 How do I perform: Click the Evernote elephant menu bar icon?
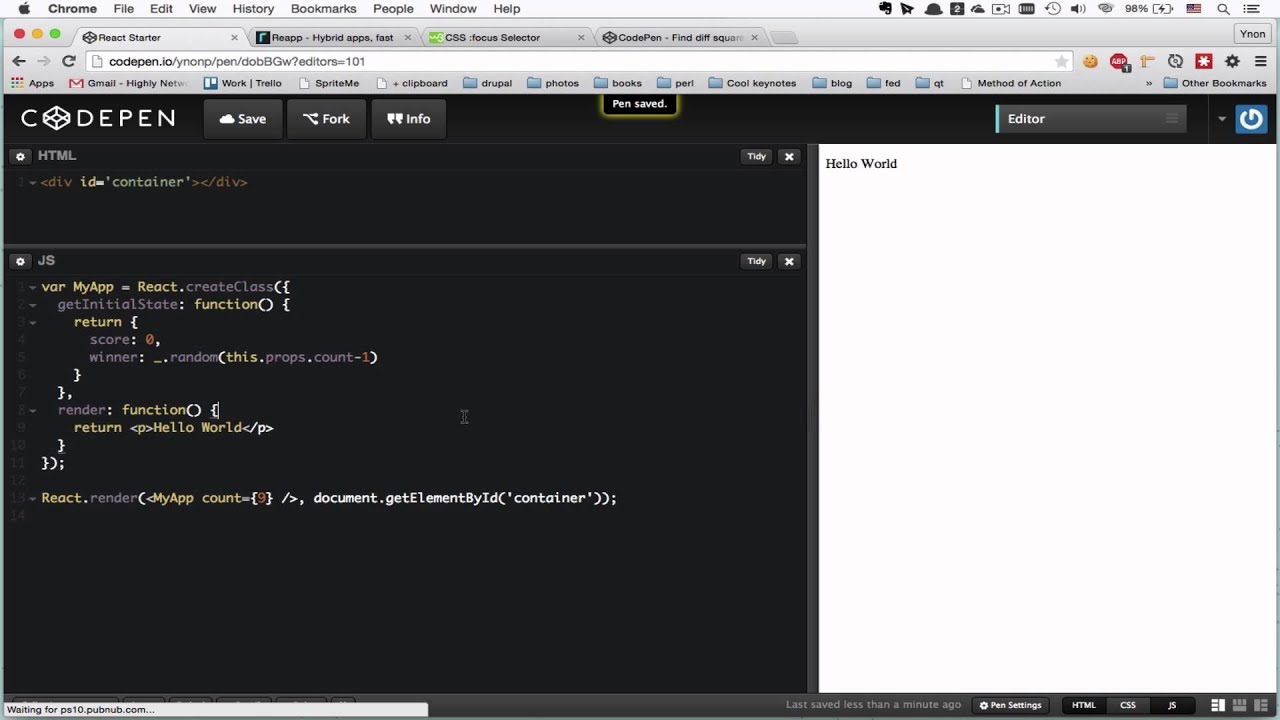[x=885, y=9]
